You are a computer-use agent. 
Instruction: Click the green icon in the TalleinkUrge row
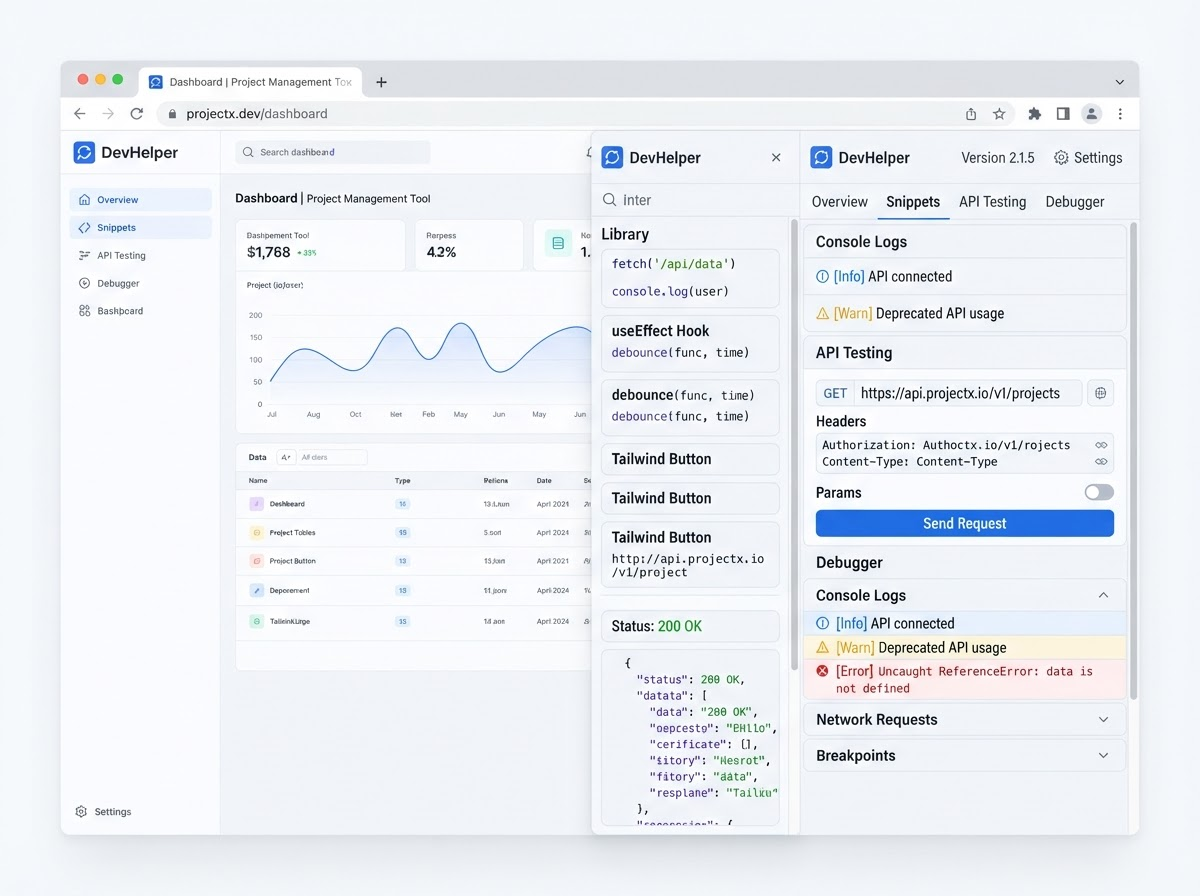pyautogui.click(x=256, y=621)
